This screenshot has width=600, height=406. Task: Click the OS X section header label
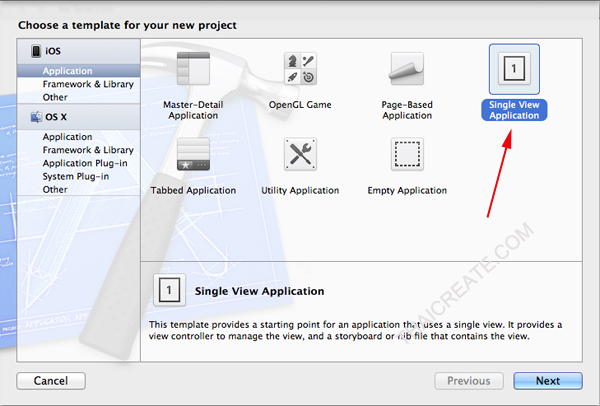pos(56,117)
